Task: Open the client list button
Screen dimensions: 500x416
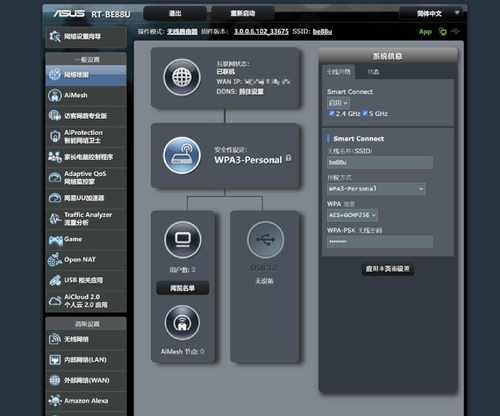Action: pos(183,288)
